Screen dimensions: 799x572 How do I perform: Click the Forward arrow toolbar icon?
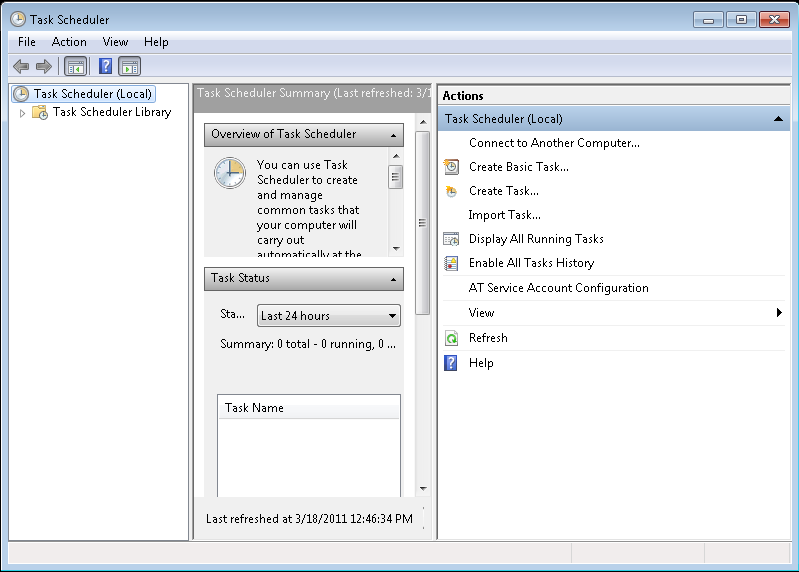point(44,66)
